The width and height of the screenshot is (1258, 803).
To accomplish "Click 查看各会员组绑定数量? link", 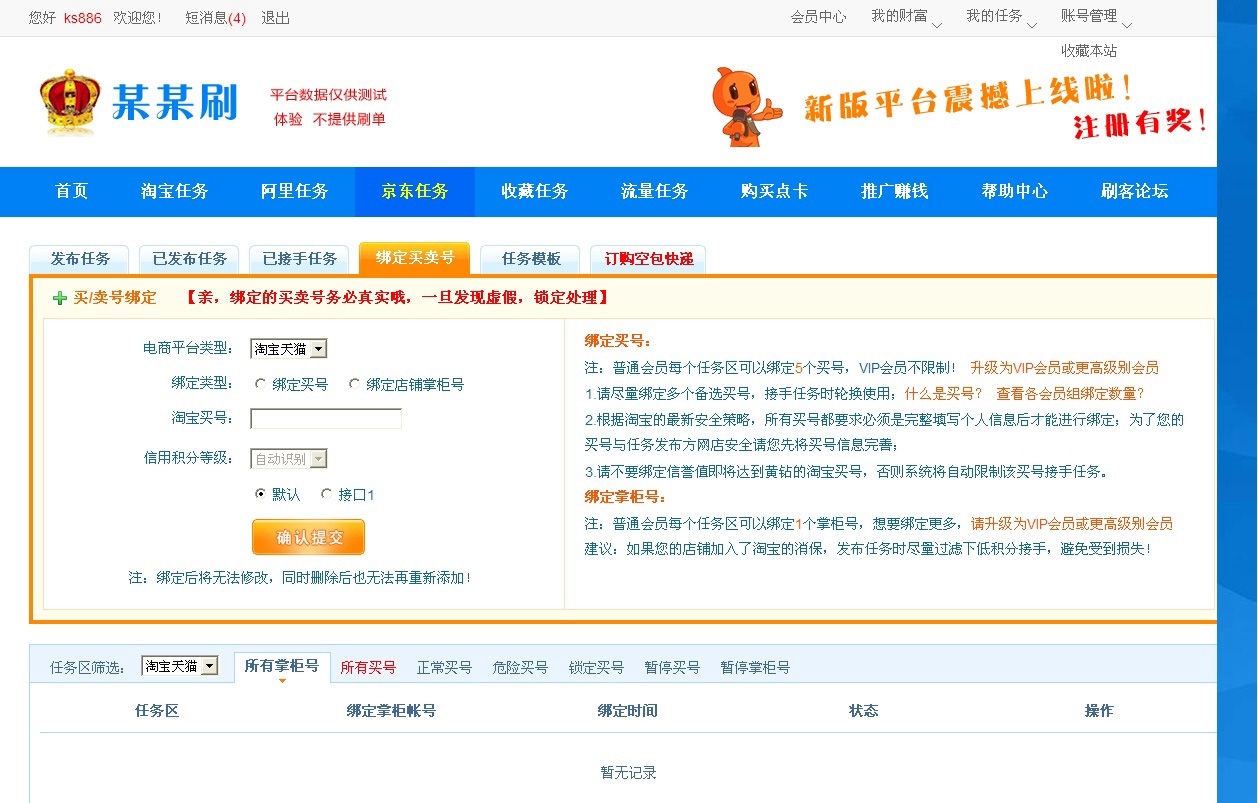I will pyautogui.click(x=1069, y=394).
